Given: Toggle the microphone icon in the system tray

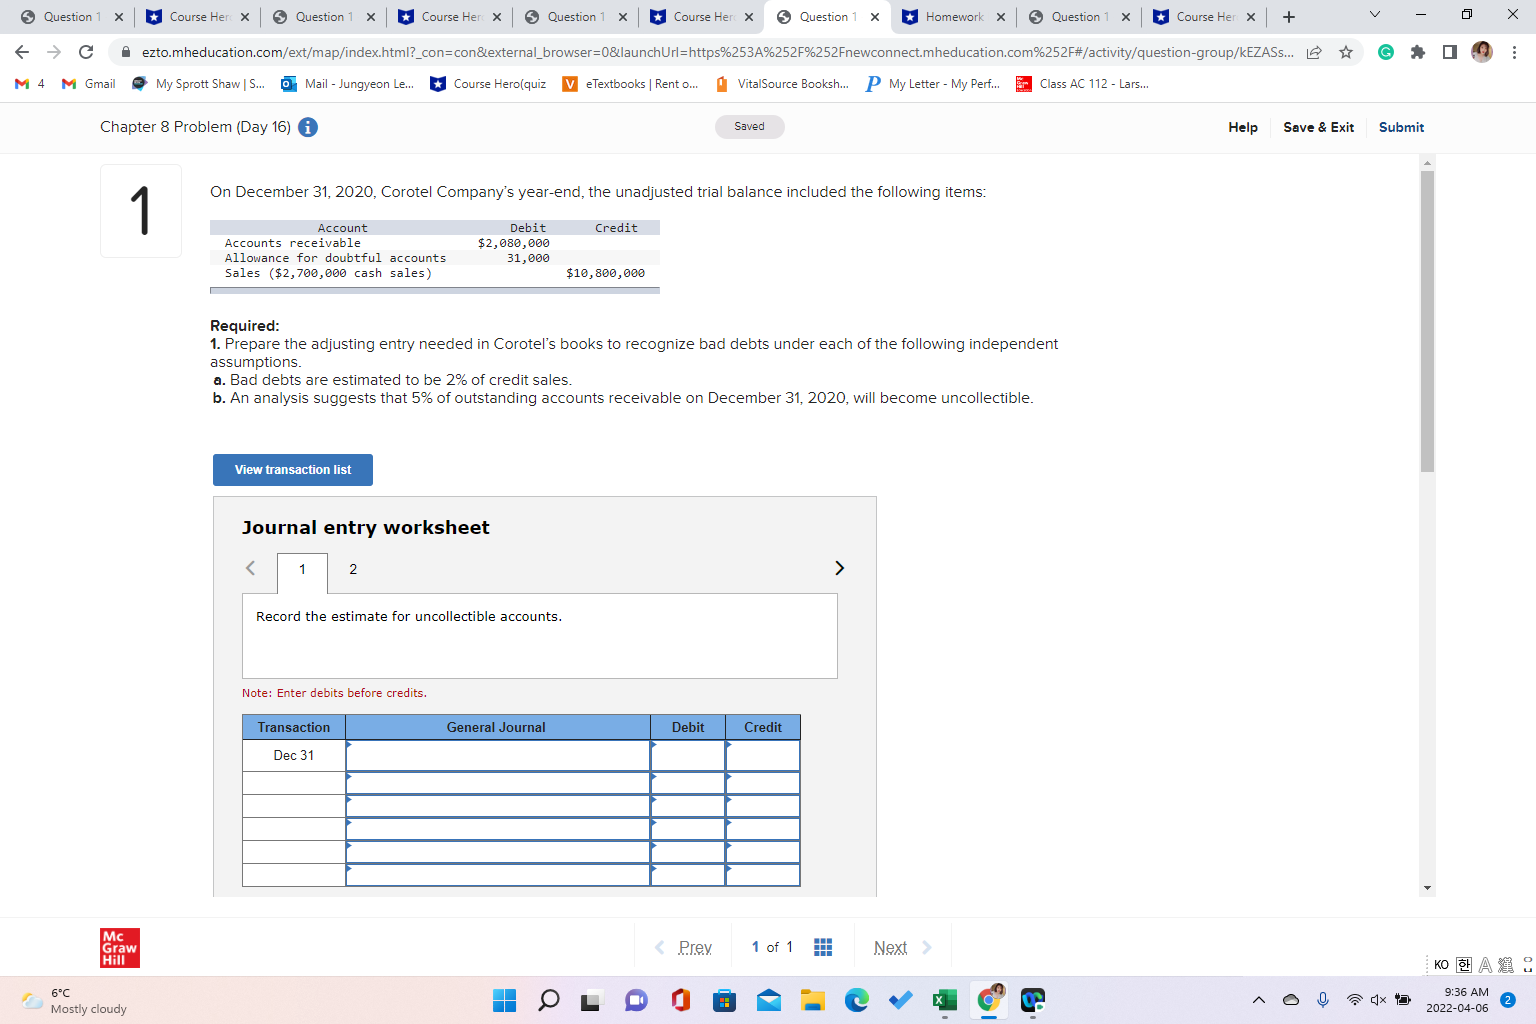Looking at the screenshot, I should [1322, 999].
